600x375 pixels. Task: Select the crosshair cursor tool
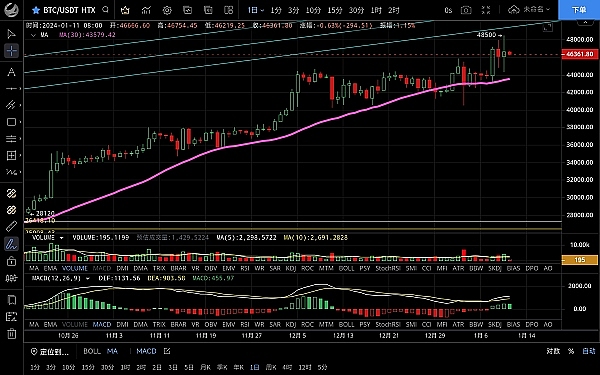[11, 51]
